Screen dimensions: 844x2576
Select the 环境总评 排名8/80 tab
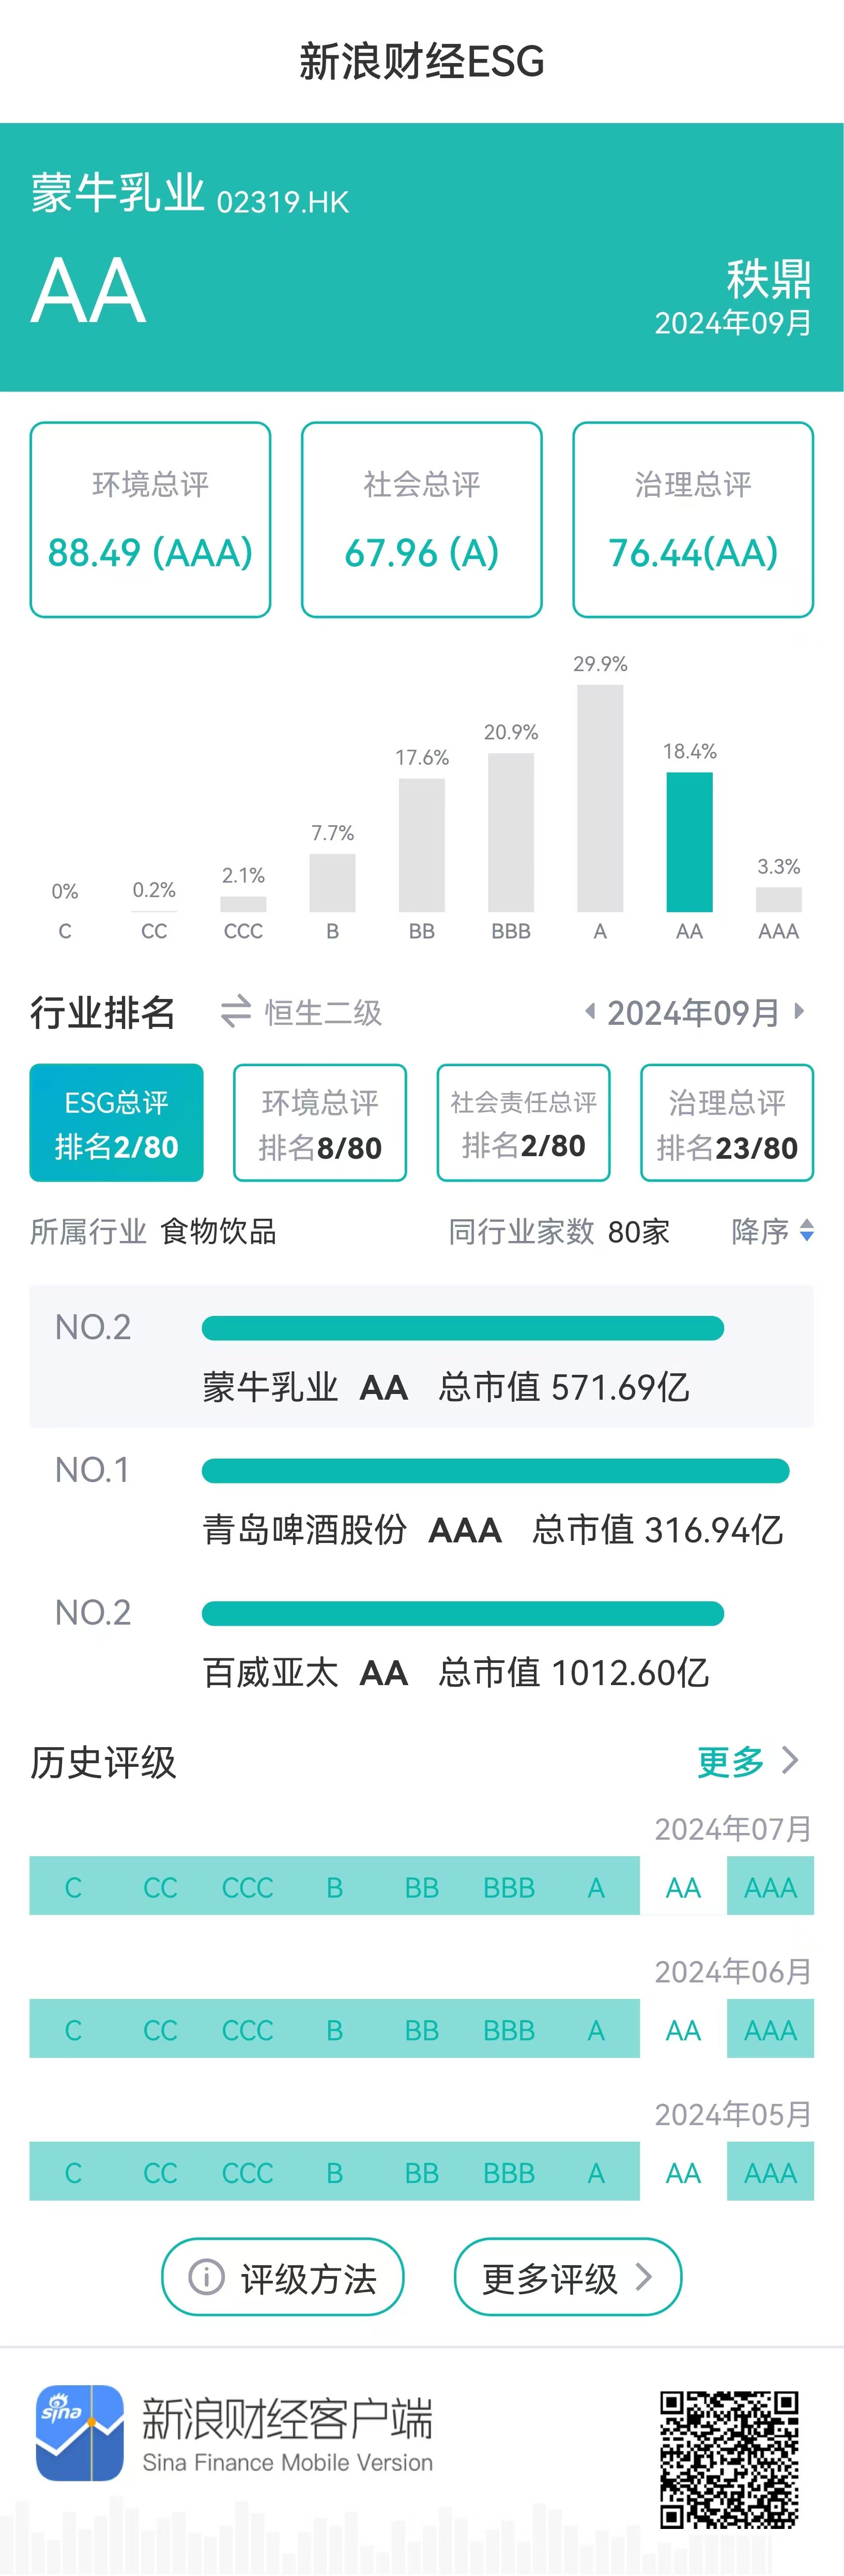pos(320,1123)
